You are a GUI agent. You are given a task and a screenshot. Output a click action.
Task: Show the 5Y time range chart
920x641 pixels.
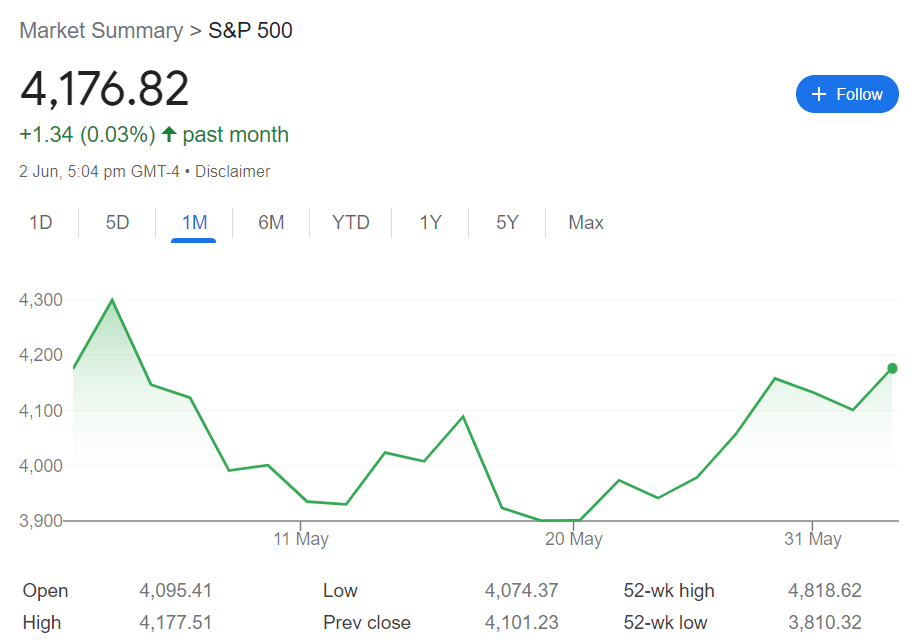click(507, 222)
